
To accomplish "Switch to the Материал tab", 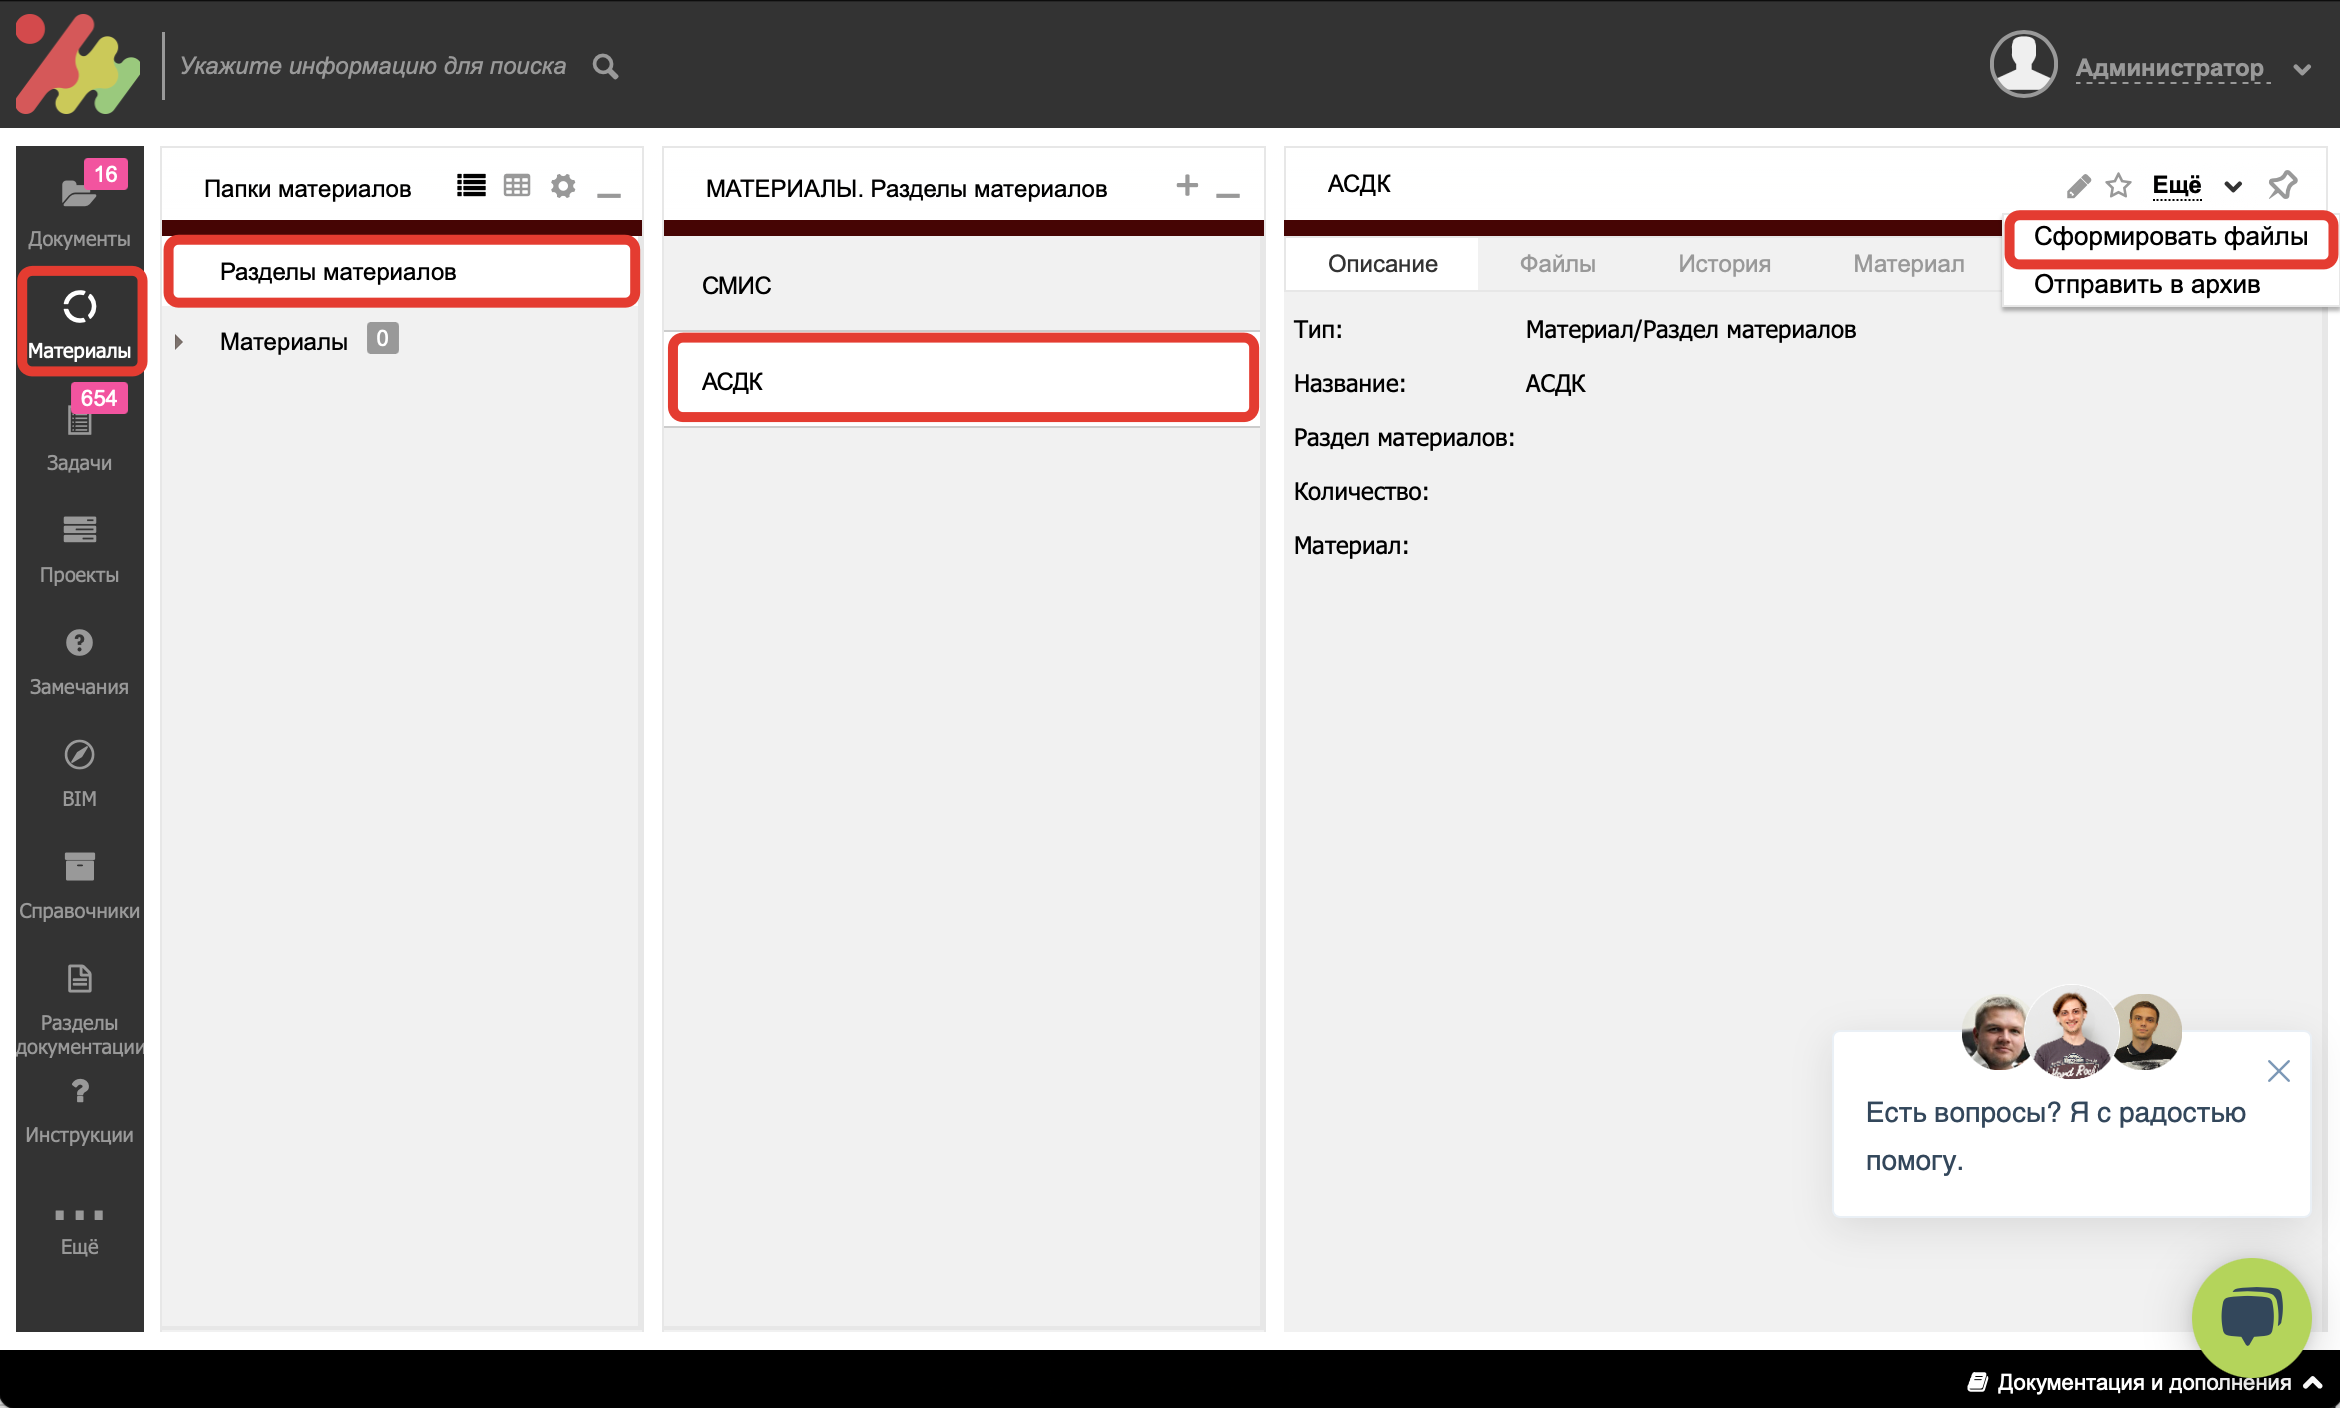I will point(1908,264).
